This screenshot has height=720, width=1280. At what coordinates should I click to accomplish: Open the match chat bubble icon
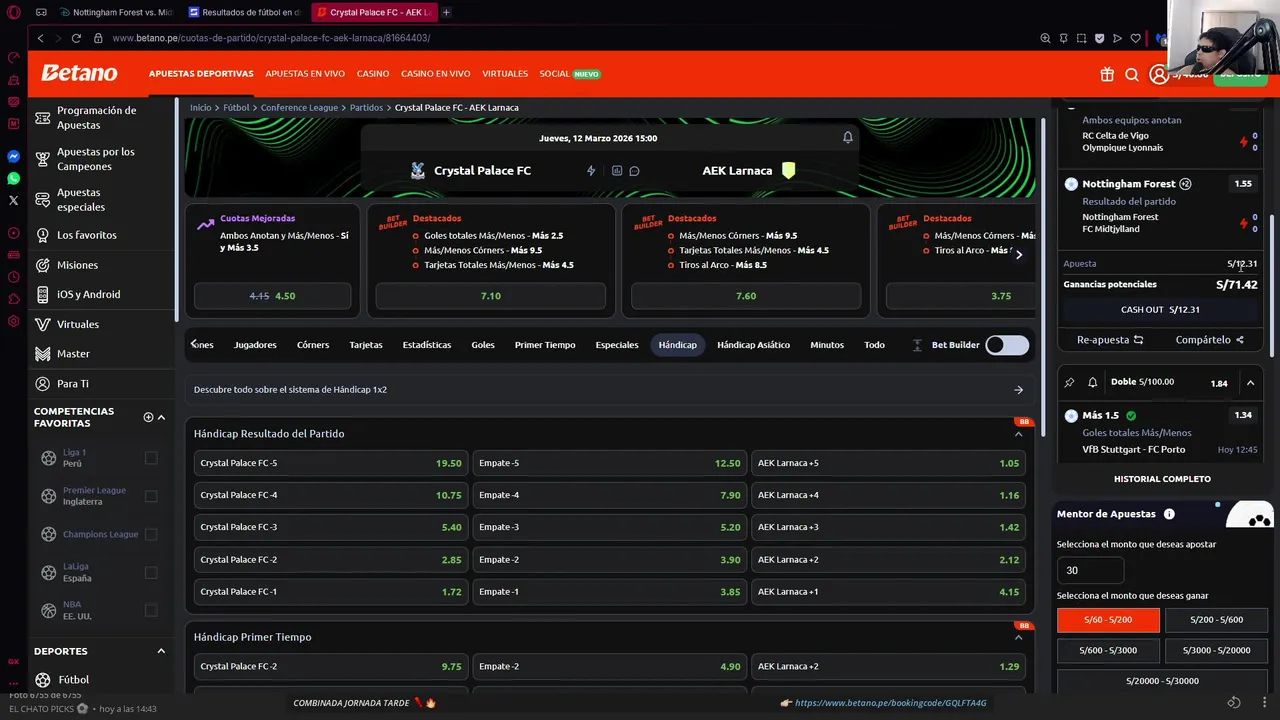pos(634,171)
